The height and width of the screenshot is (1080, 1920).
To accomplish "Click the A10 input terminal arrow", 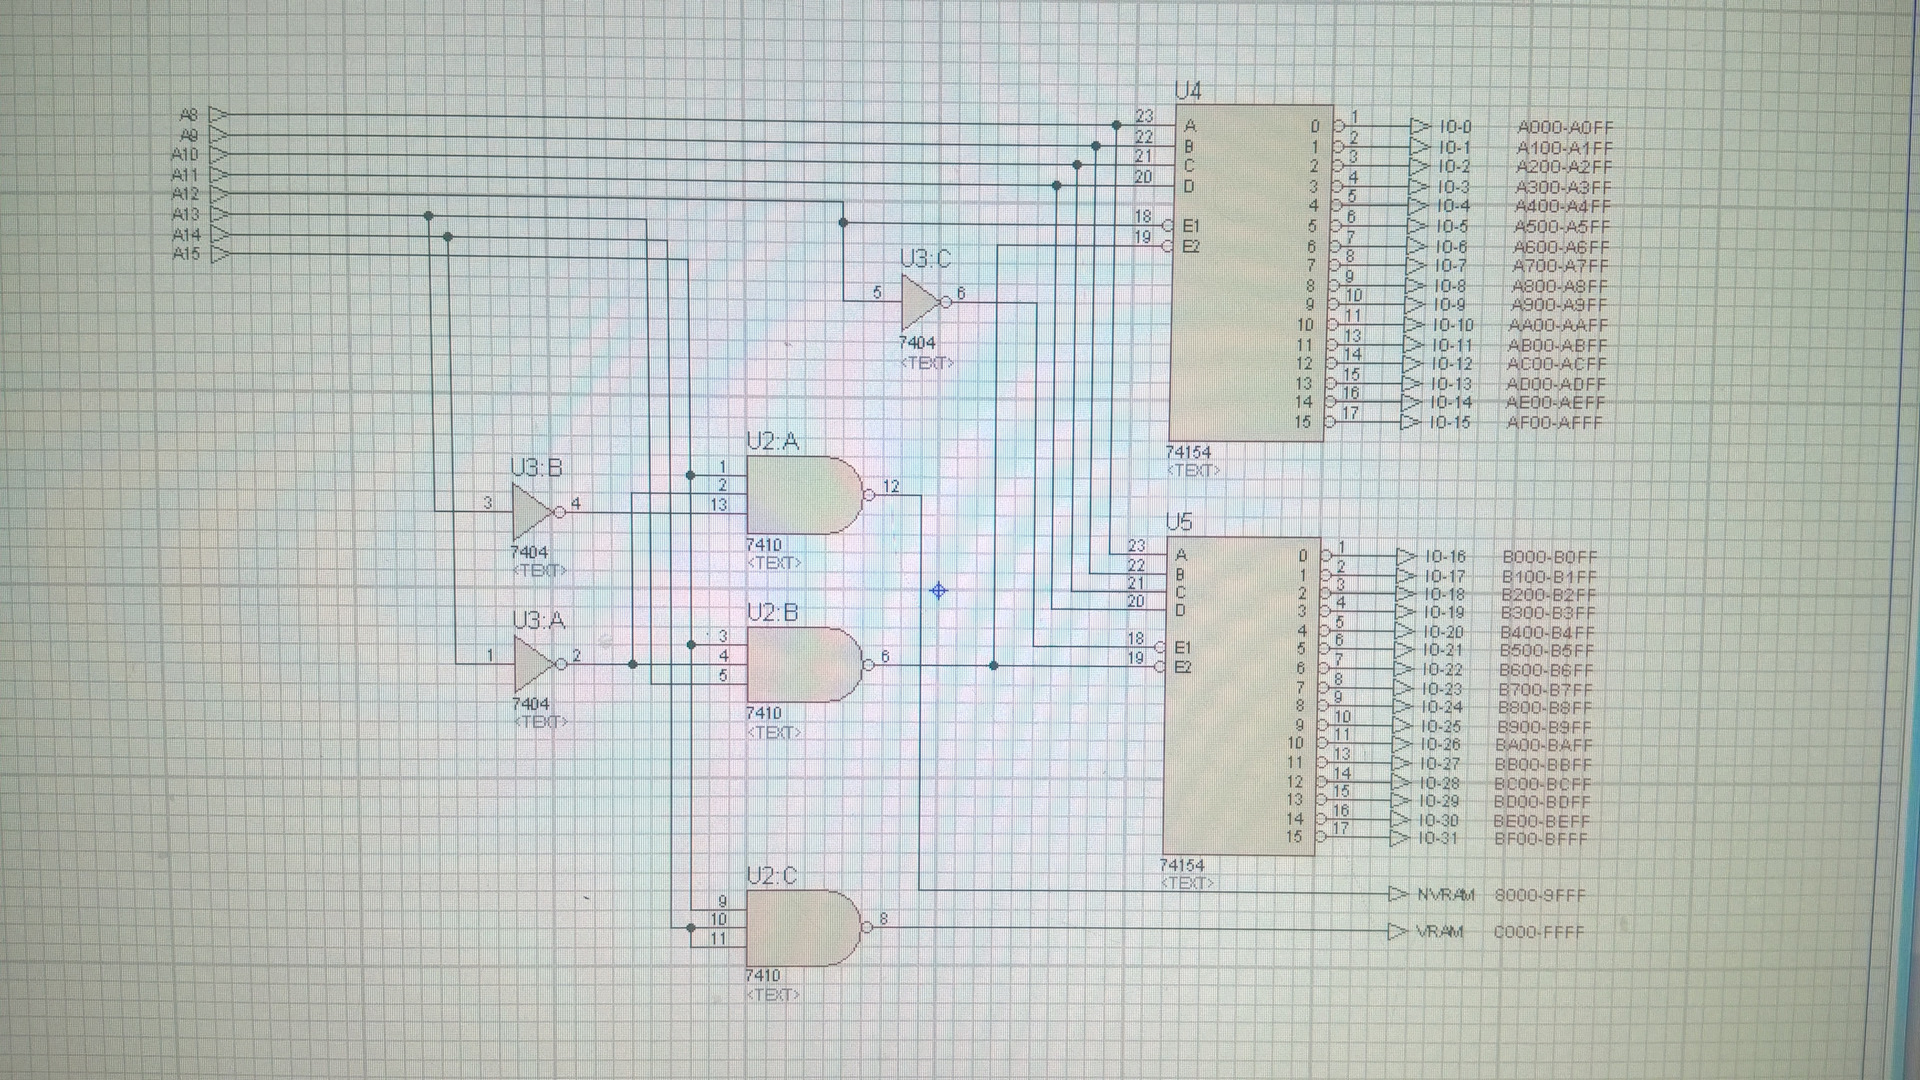I will coord(219,155).
